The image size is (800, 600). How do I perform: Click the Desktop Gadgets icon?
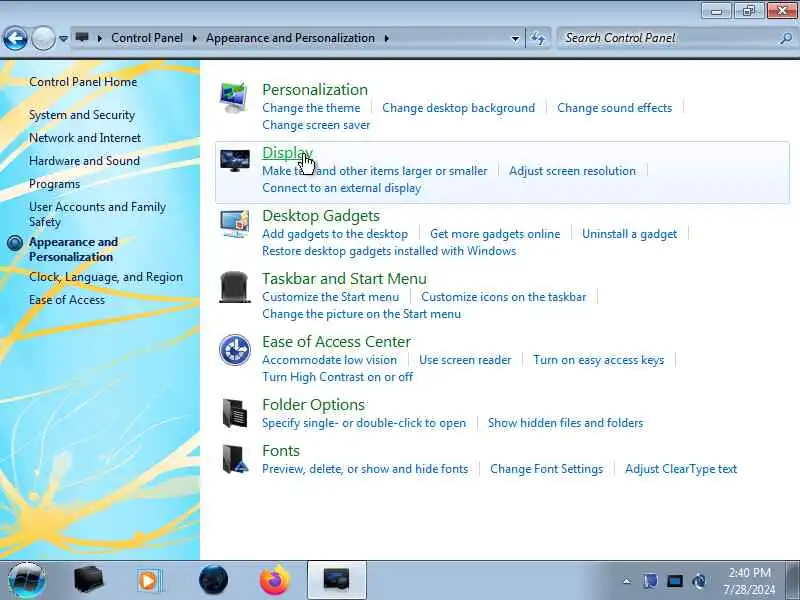coord(235,223)
